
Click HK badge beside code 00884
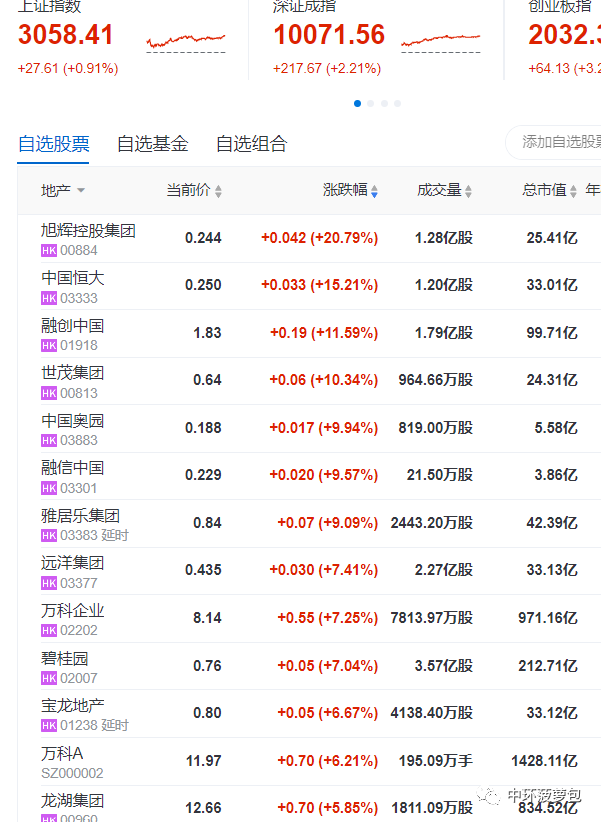pyautogui.click(x=49, y=251)
